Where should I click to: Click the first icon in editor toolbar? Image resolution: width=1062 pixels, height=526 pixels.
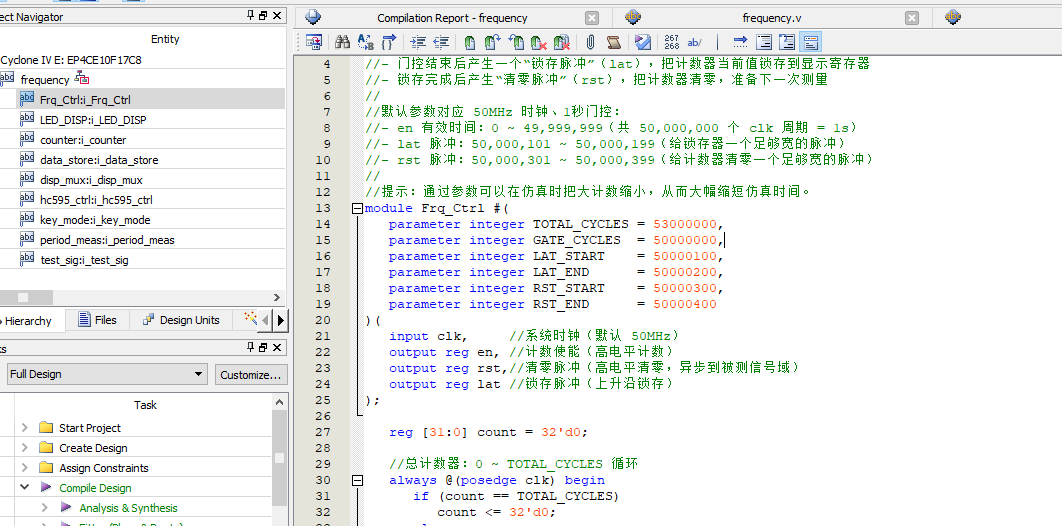314,42
